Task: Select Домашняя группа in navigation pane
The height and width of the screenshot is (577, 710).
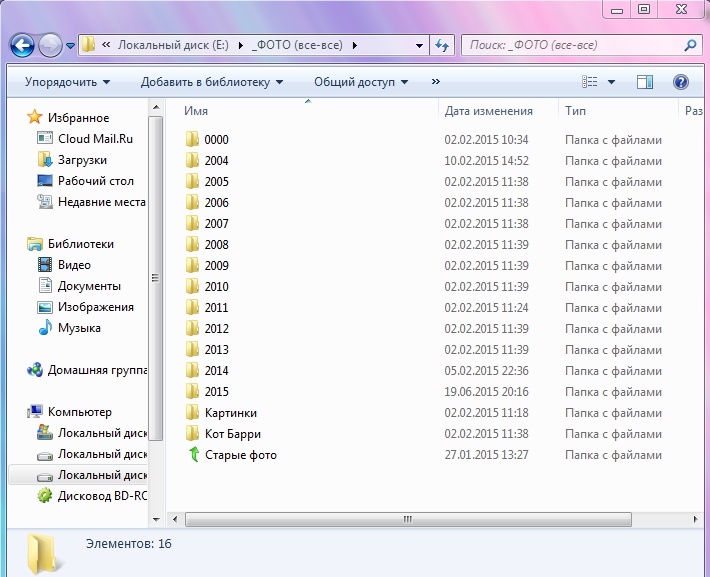Action: point(96,370)
